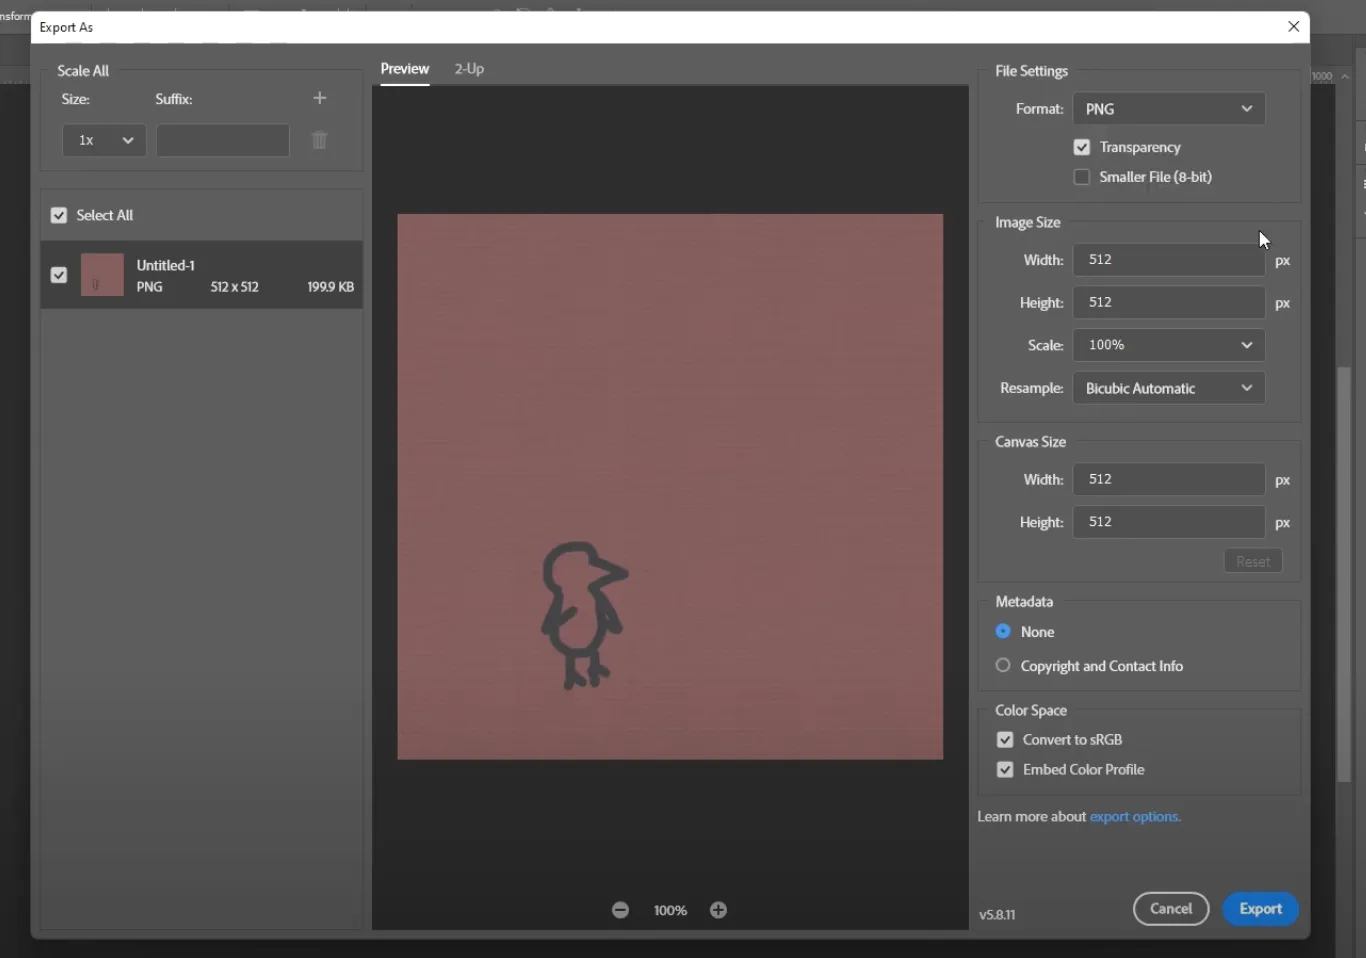Close the Export As dialog
Image resolution: width=1366 pixels, height=958 pixels.
click(1294, 27)
